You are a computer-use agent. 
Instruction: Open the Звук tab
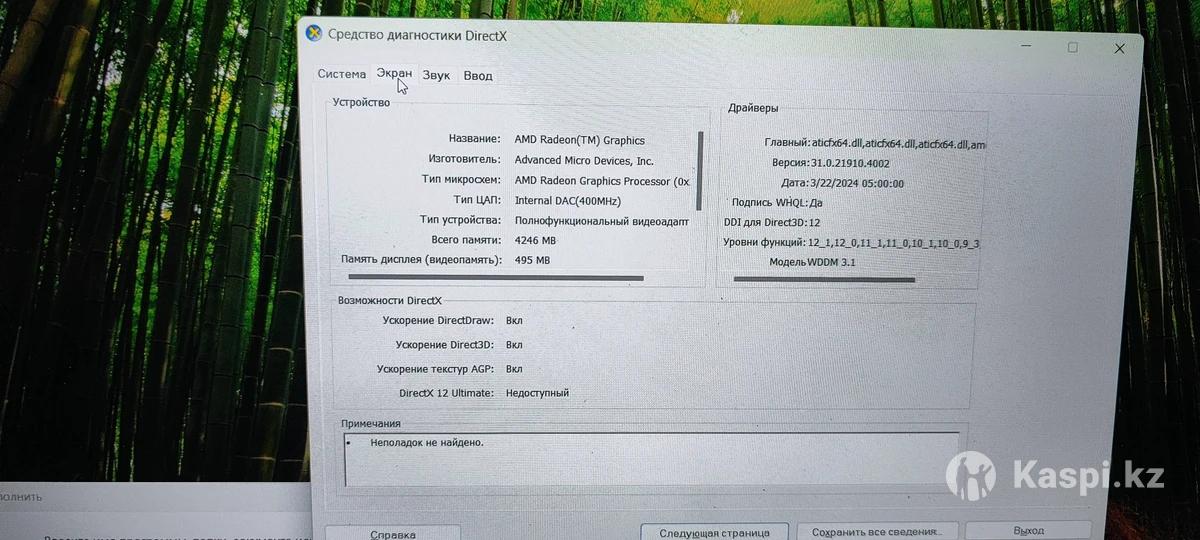point(436,75)
